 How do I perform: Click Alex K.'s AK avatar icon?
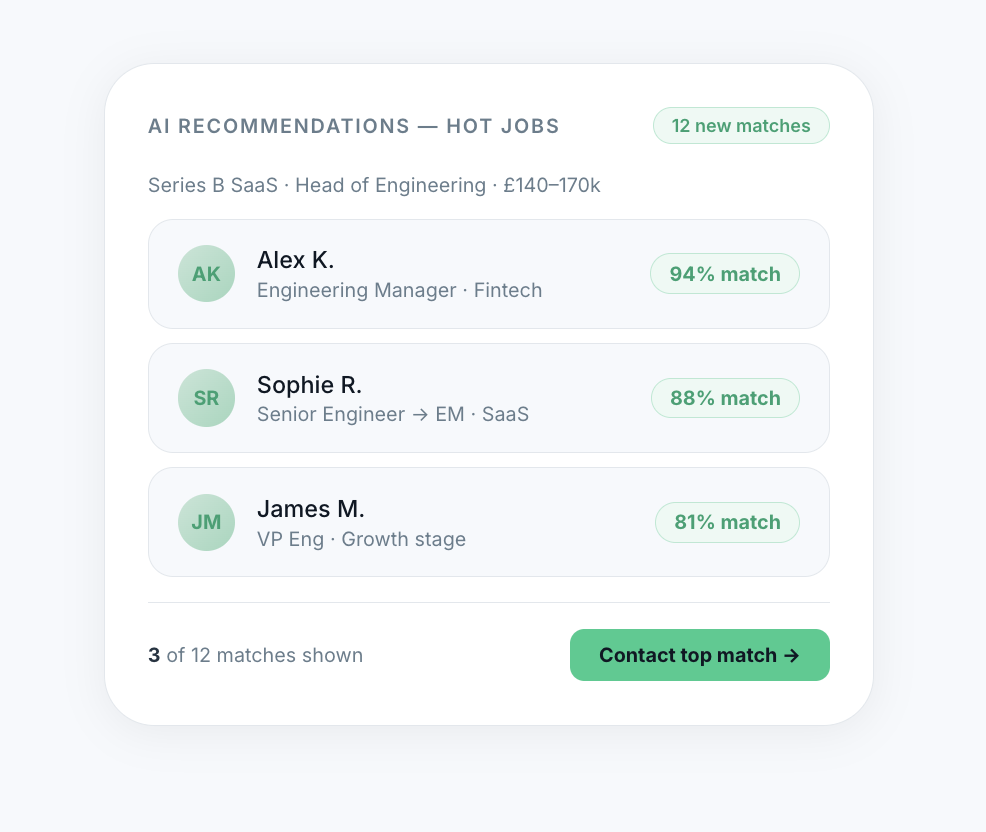(206, 274)
